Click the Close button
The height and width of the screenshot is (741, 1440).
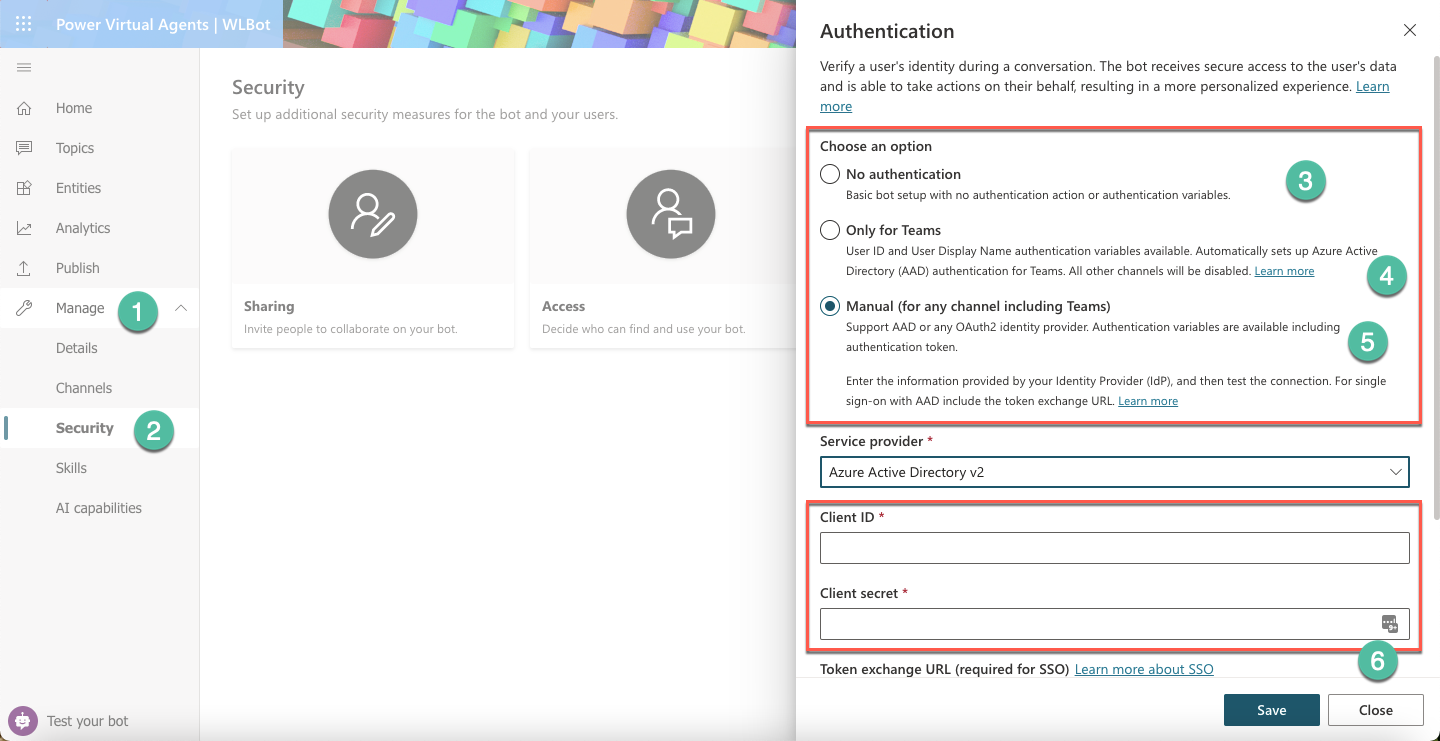point(1376,710)
